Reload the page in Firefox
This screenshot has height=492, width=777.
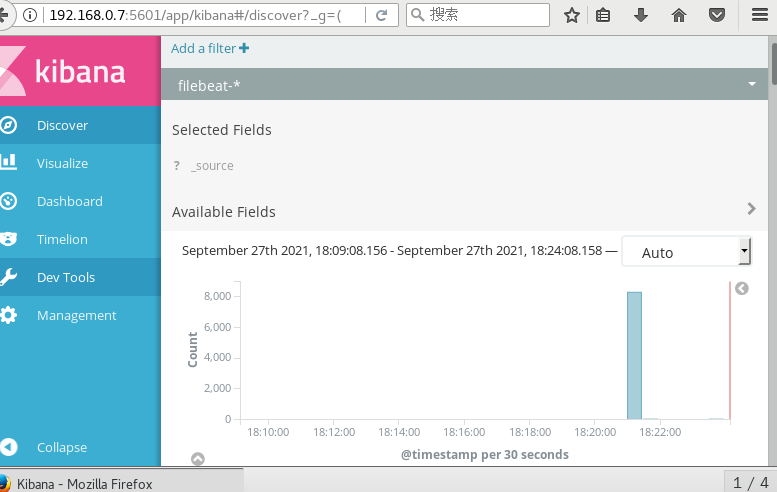[x=381, y=15]
